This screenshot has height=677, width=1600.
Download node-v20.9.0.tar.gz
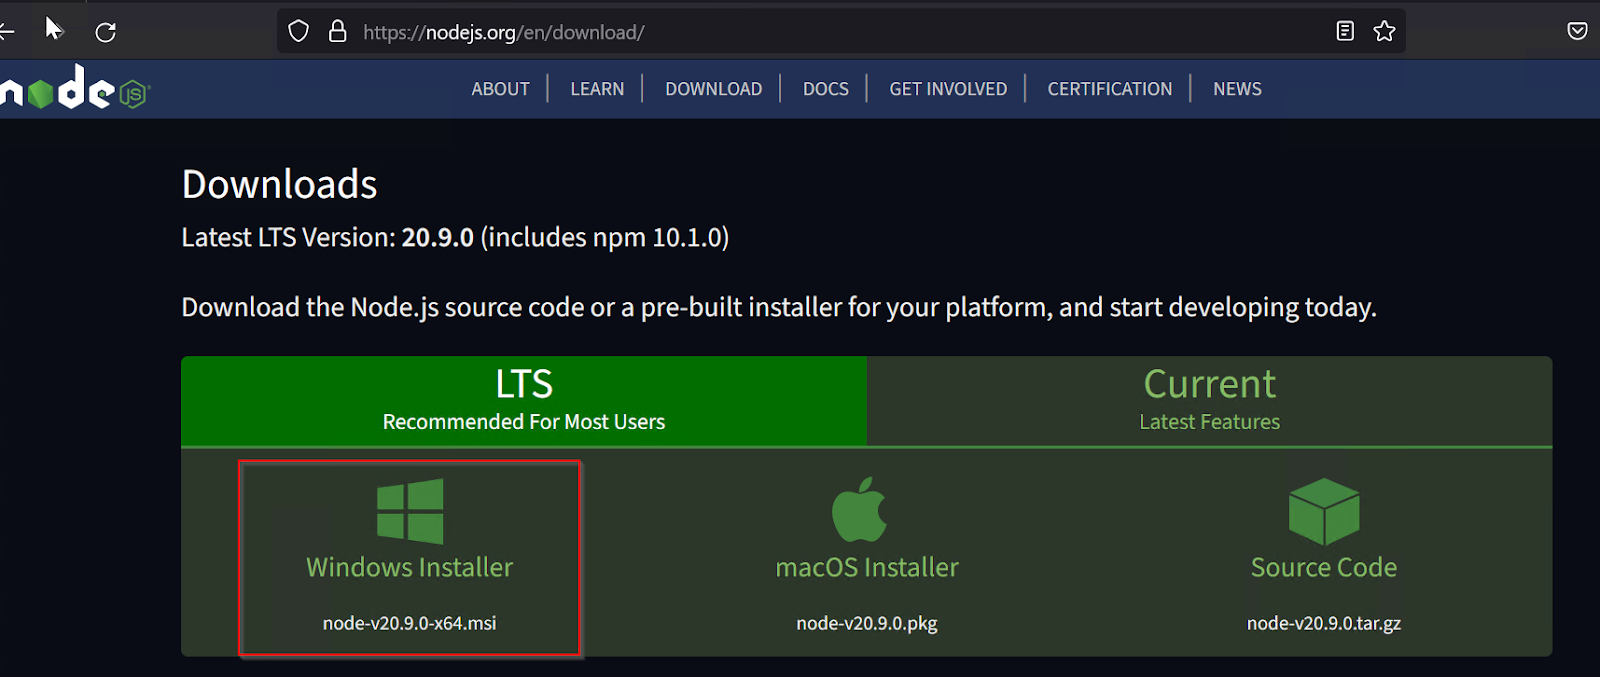pos(1324,623)
